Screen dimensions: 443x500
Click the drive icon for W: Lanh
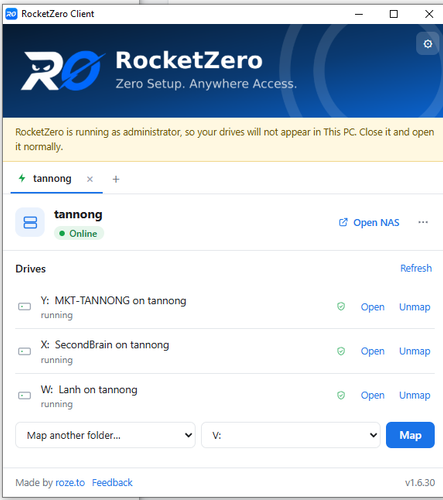(x=24, y=395)
